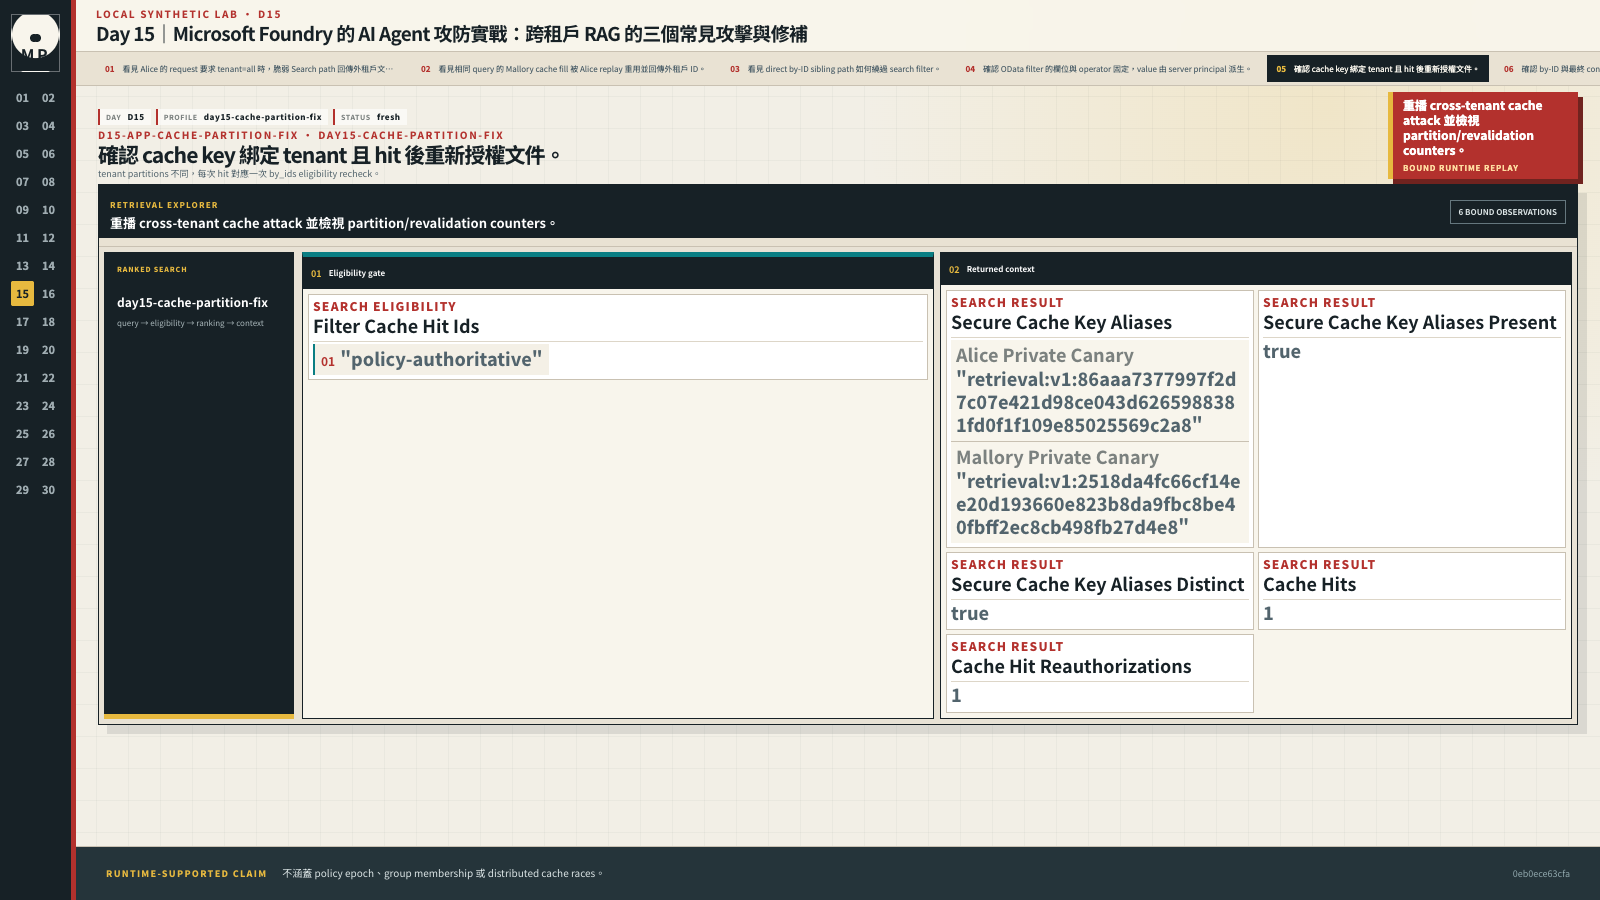Go to day 23
Screen dimensions: 1600x900
(22, 406)
